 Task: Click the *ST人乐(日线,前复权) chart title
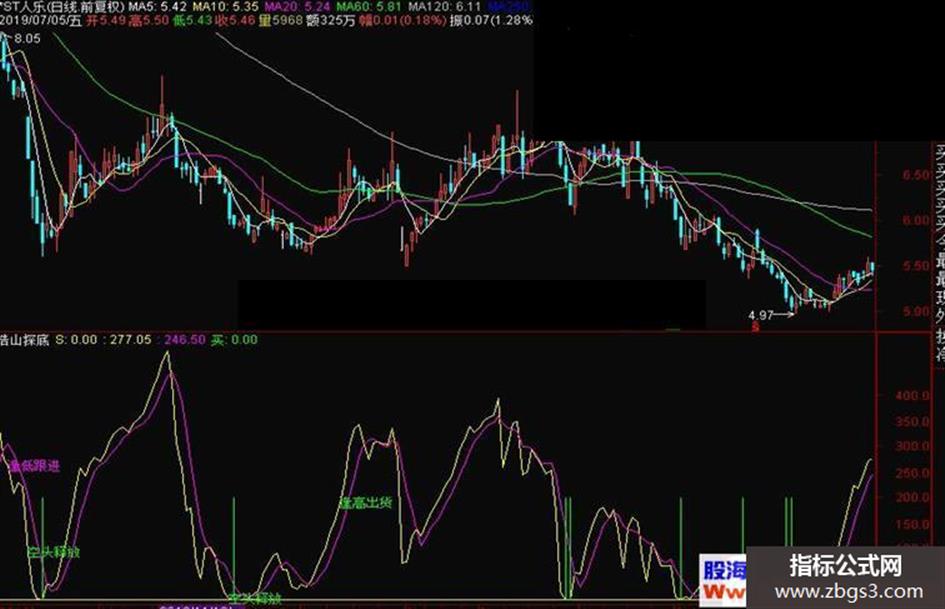click(62, 7)
